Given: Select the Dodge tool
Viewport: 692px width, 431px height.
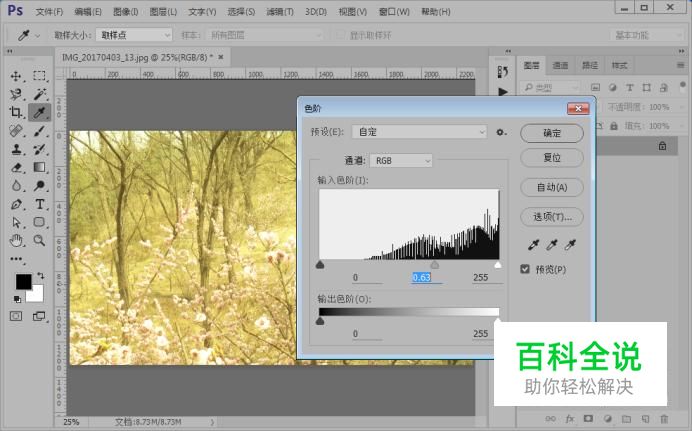Looking at the screenshot, I should (39, 186).
